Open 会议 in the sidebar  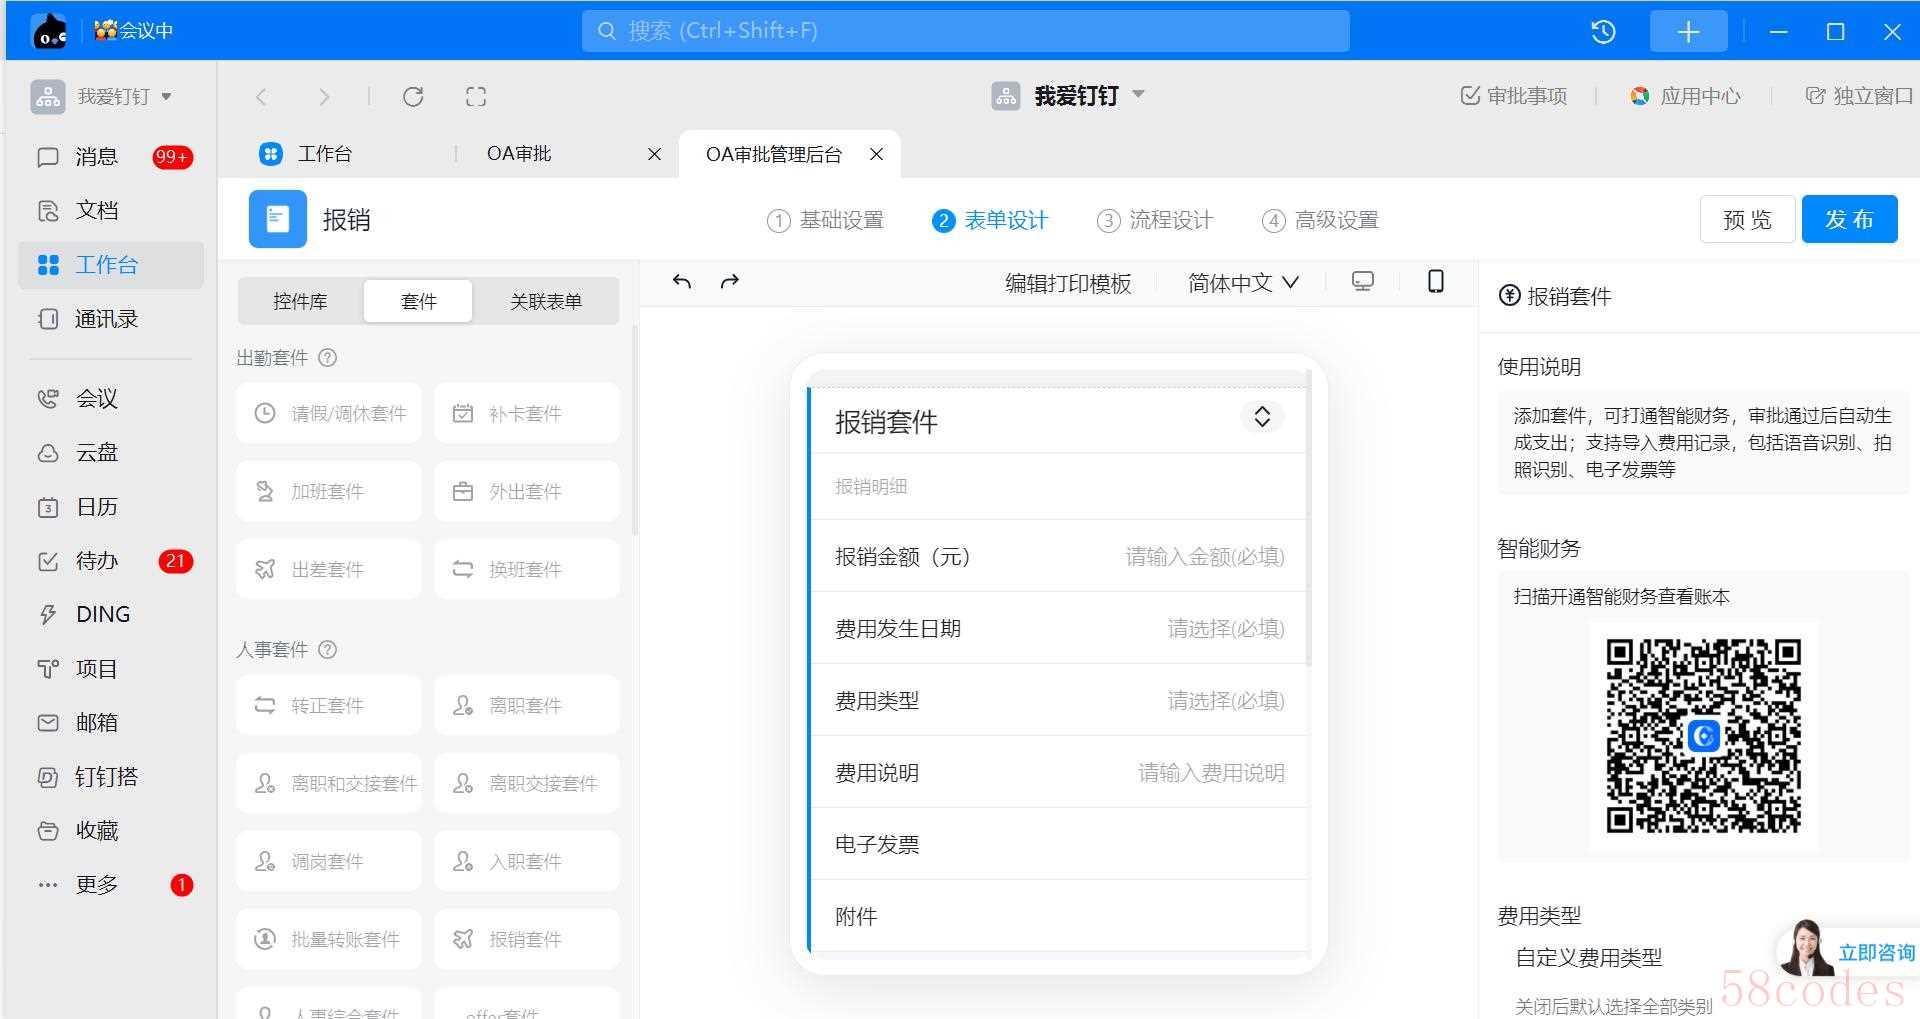coord(111,399)
